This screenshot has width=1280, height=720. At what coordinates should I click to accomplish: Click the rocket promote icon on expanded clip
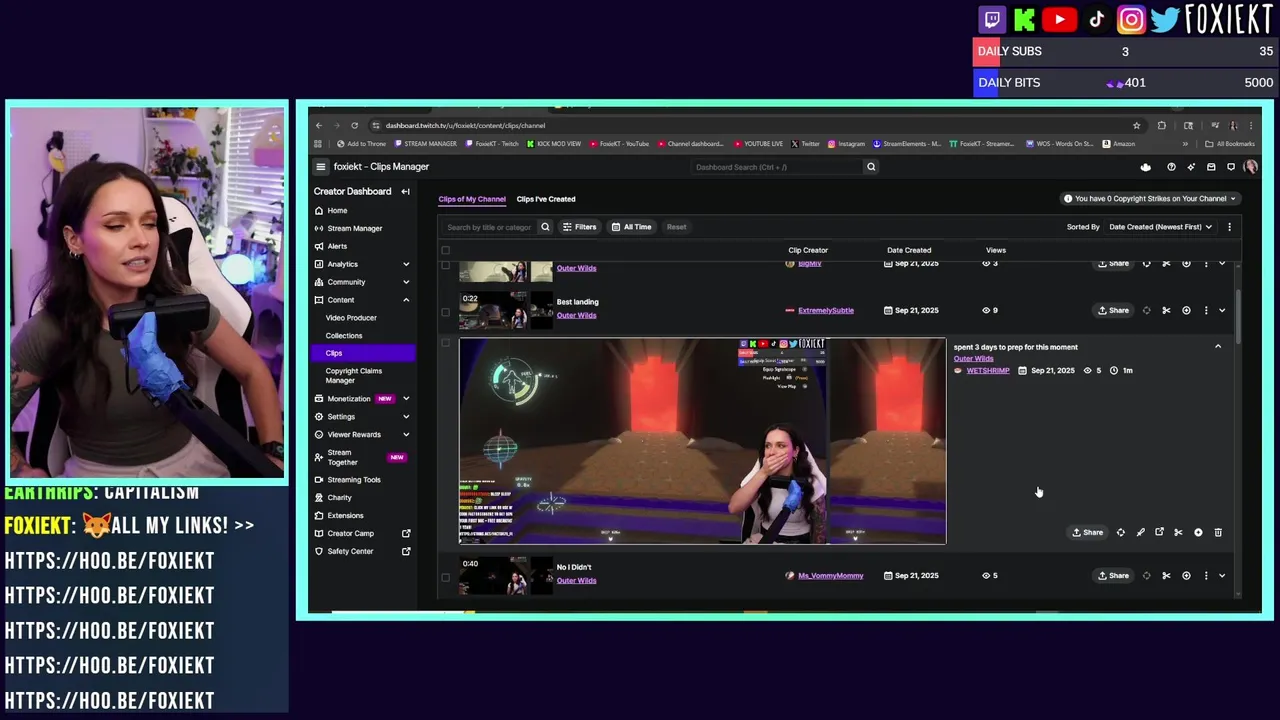pyautogui.click(x=1140, y=533)
